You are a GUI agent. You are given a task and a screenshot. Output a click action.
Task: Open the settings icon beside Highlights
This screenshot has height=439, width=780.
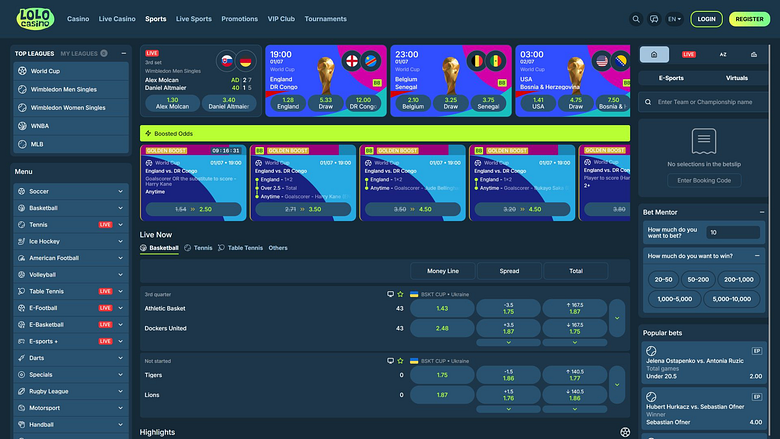click(625, 432)
